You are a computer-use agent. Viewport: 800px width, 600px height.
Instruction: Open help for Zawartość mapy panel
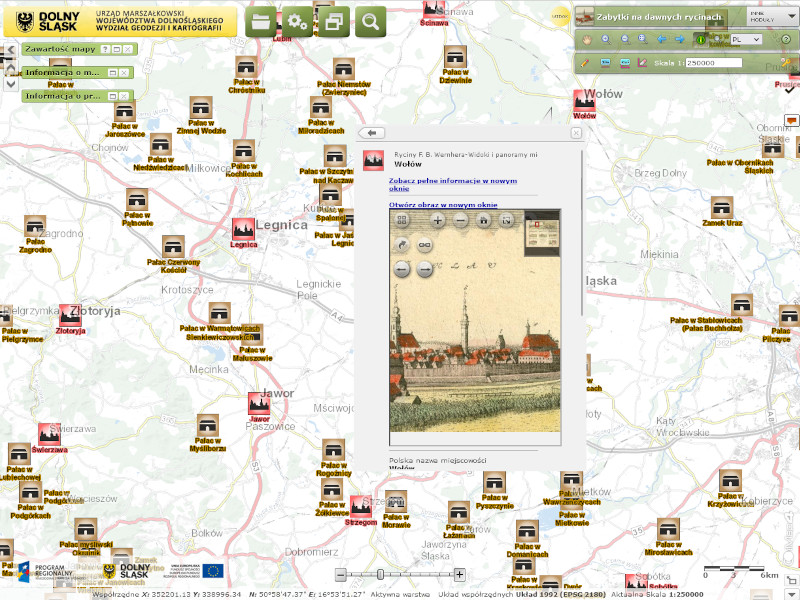105,49
